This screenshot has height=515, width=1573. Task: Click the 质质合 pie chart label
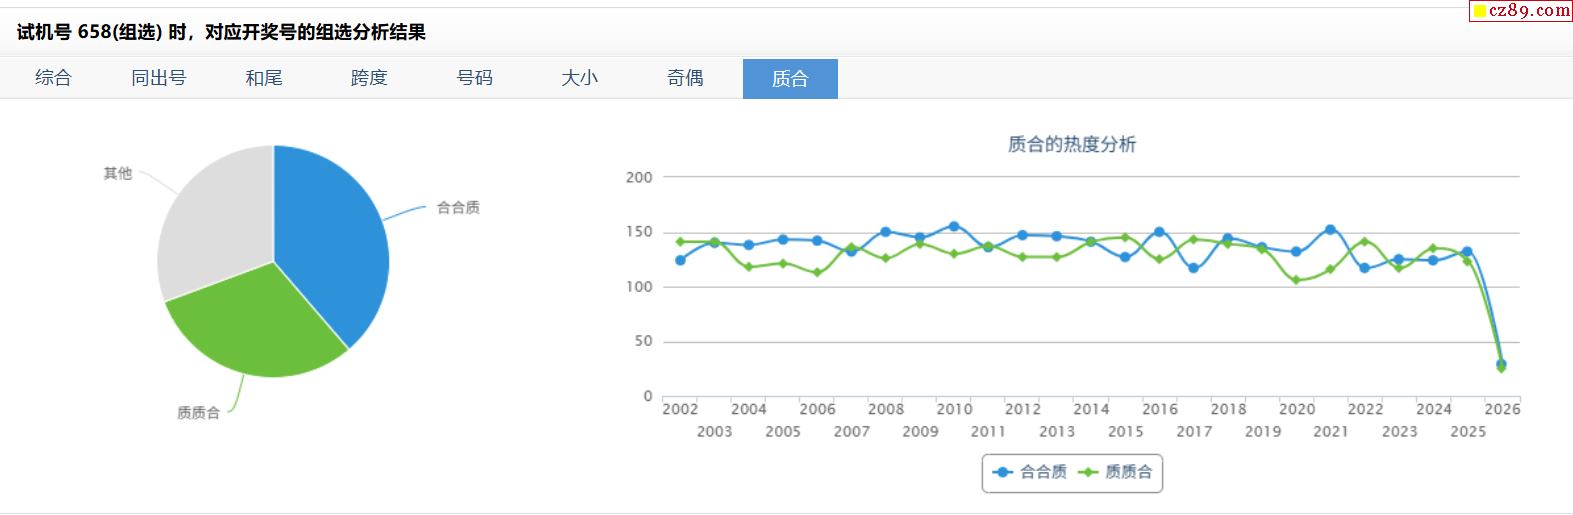point(198,413)
